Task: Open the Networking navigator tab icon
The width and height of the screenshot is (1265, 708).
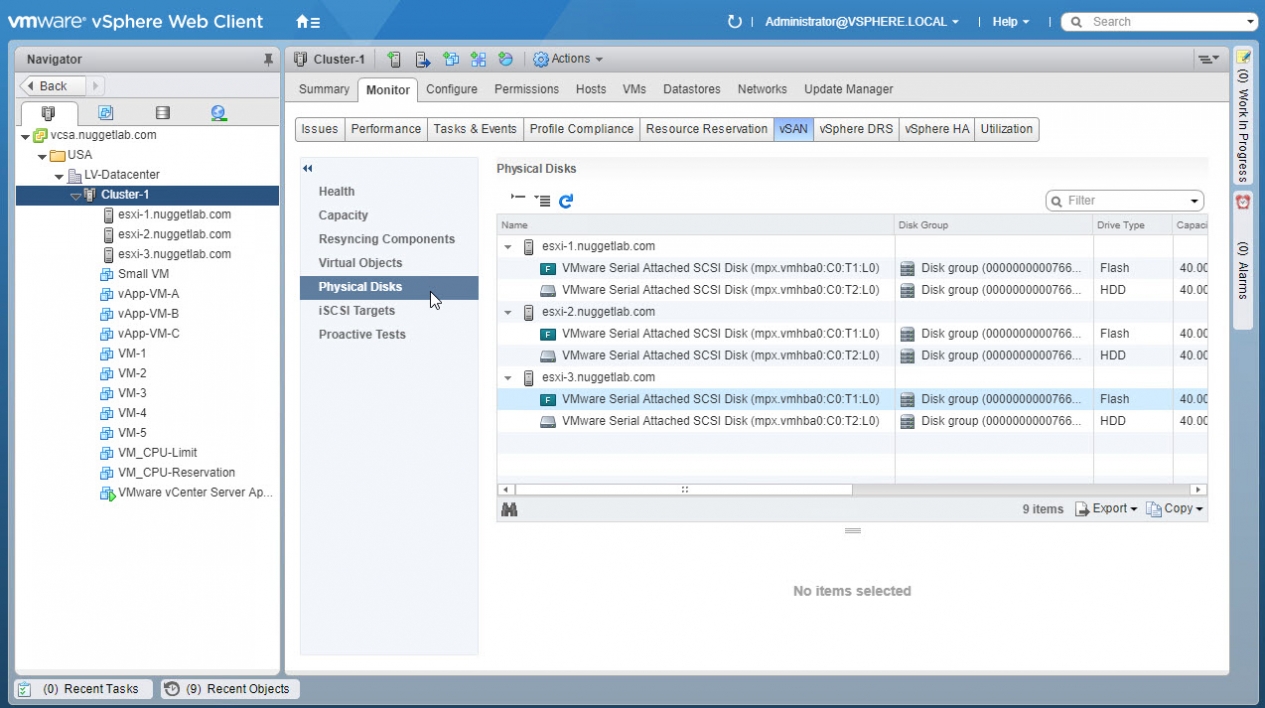Action: pyautogui.click(x=218, y=113)
